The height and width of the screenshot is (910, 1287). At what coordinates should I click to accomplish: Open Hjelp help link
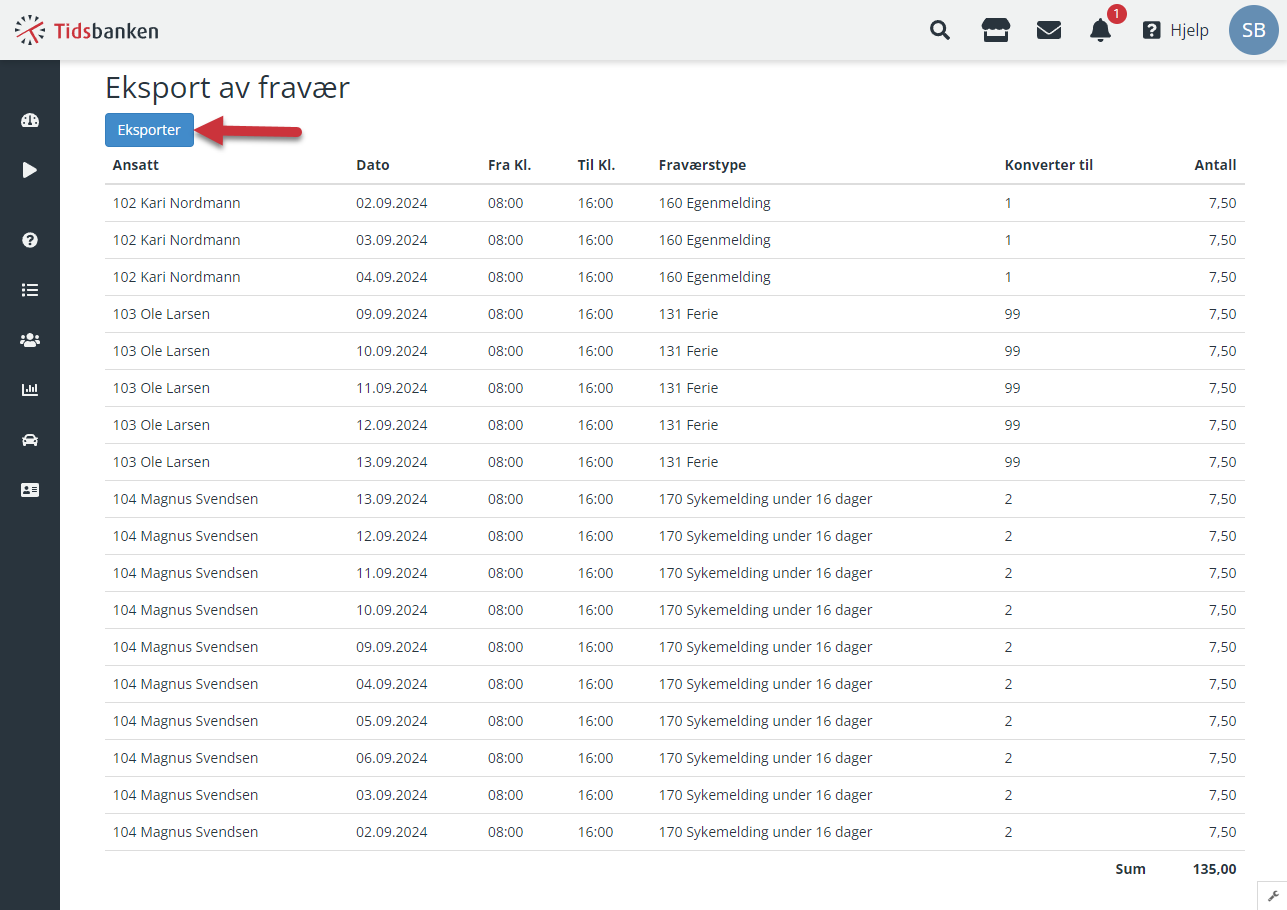coord(1176,30)
